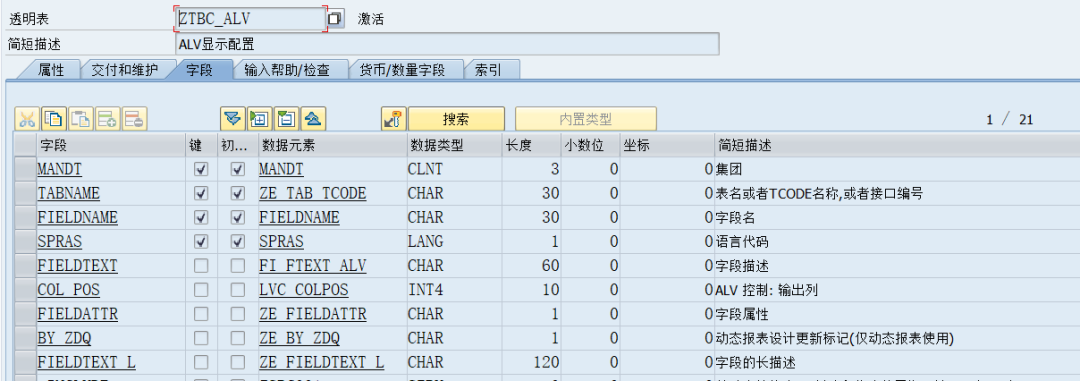
Task: Click field name TABNAME
Action: coord(68,194)
